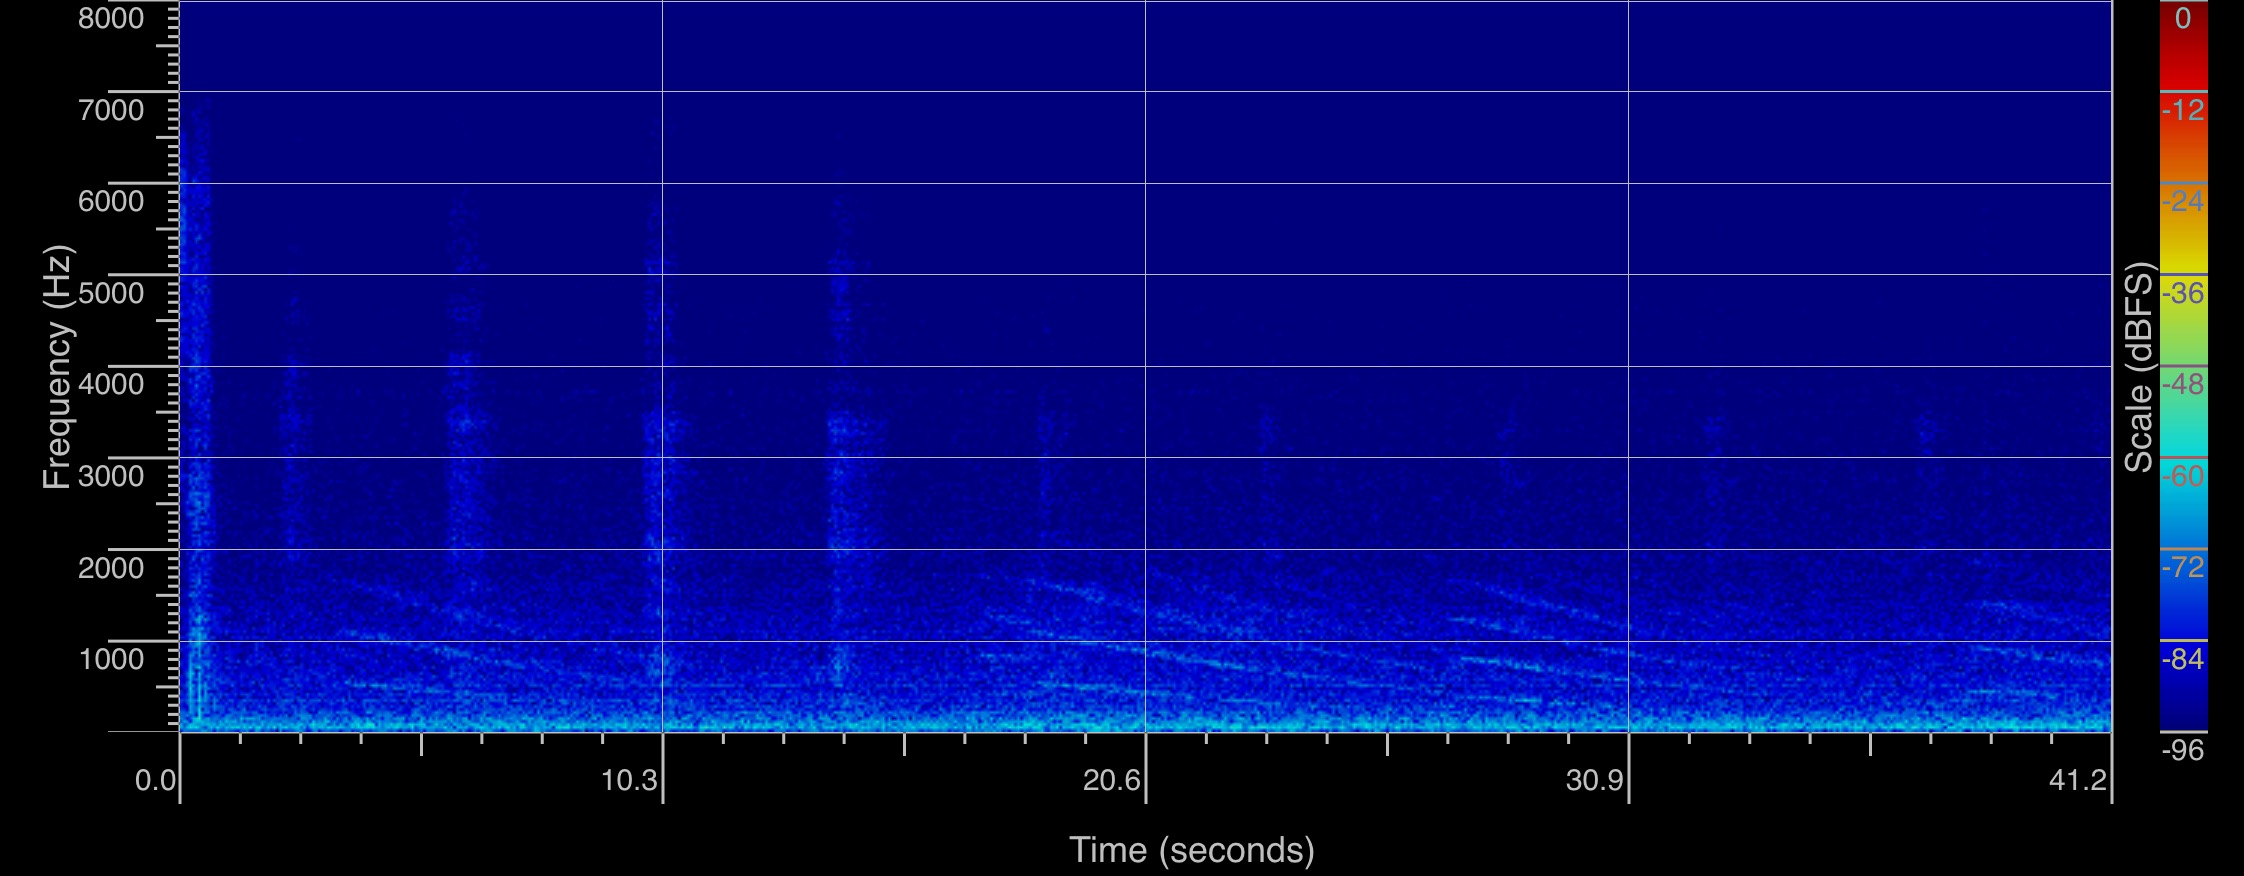Click the -60 dBFS scale label
The height and width of the screenshot is (876, 2244).
2183,476
